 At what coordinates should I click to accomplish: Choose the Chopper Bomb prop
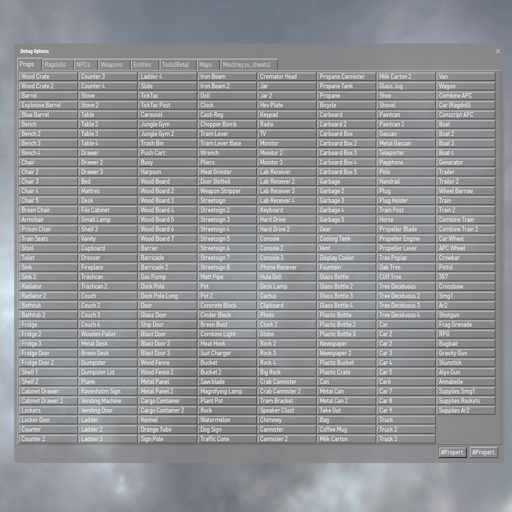(227, 124)
